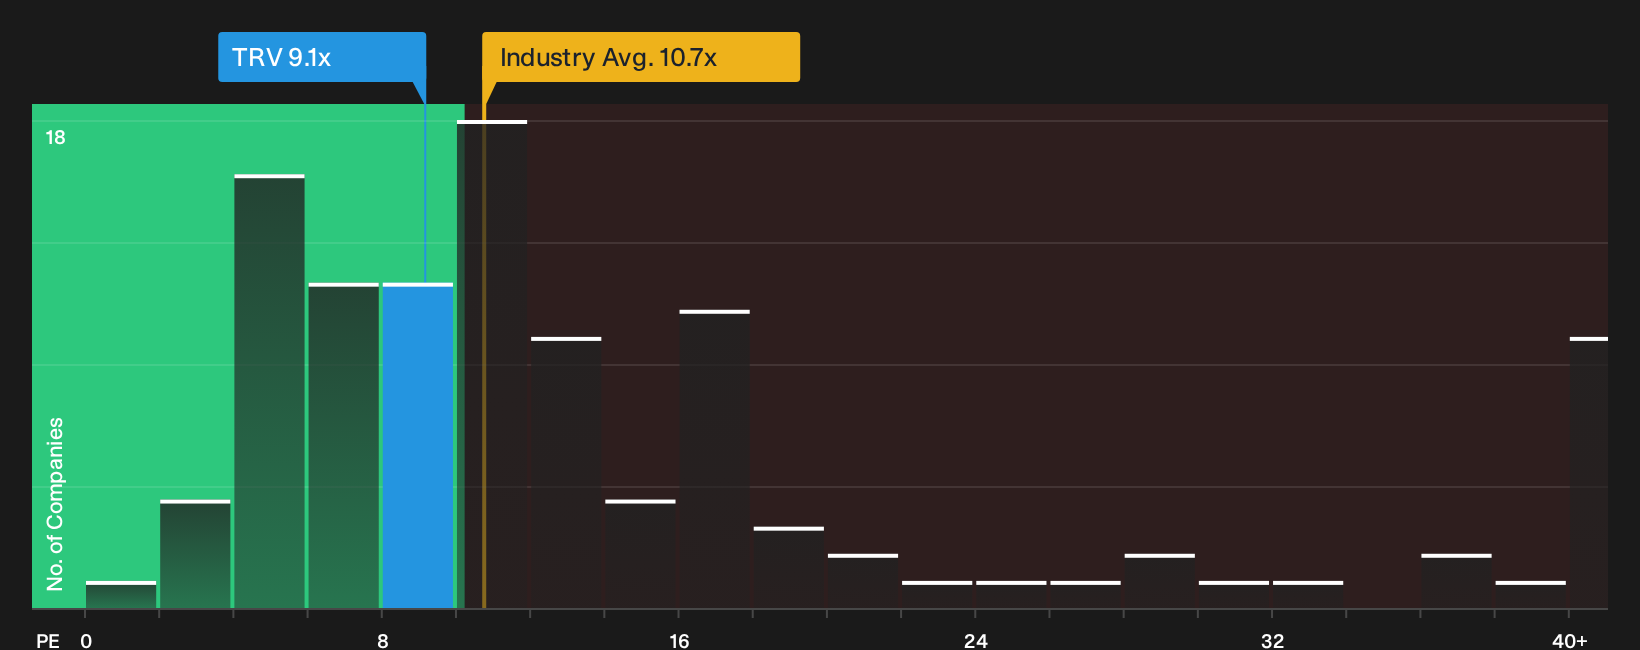
Task: Click the Industry Avg. 10.7x yellow label
Action: click(641, 57)
